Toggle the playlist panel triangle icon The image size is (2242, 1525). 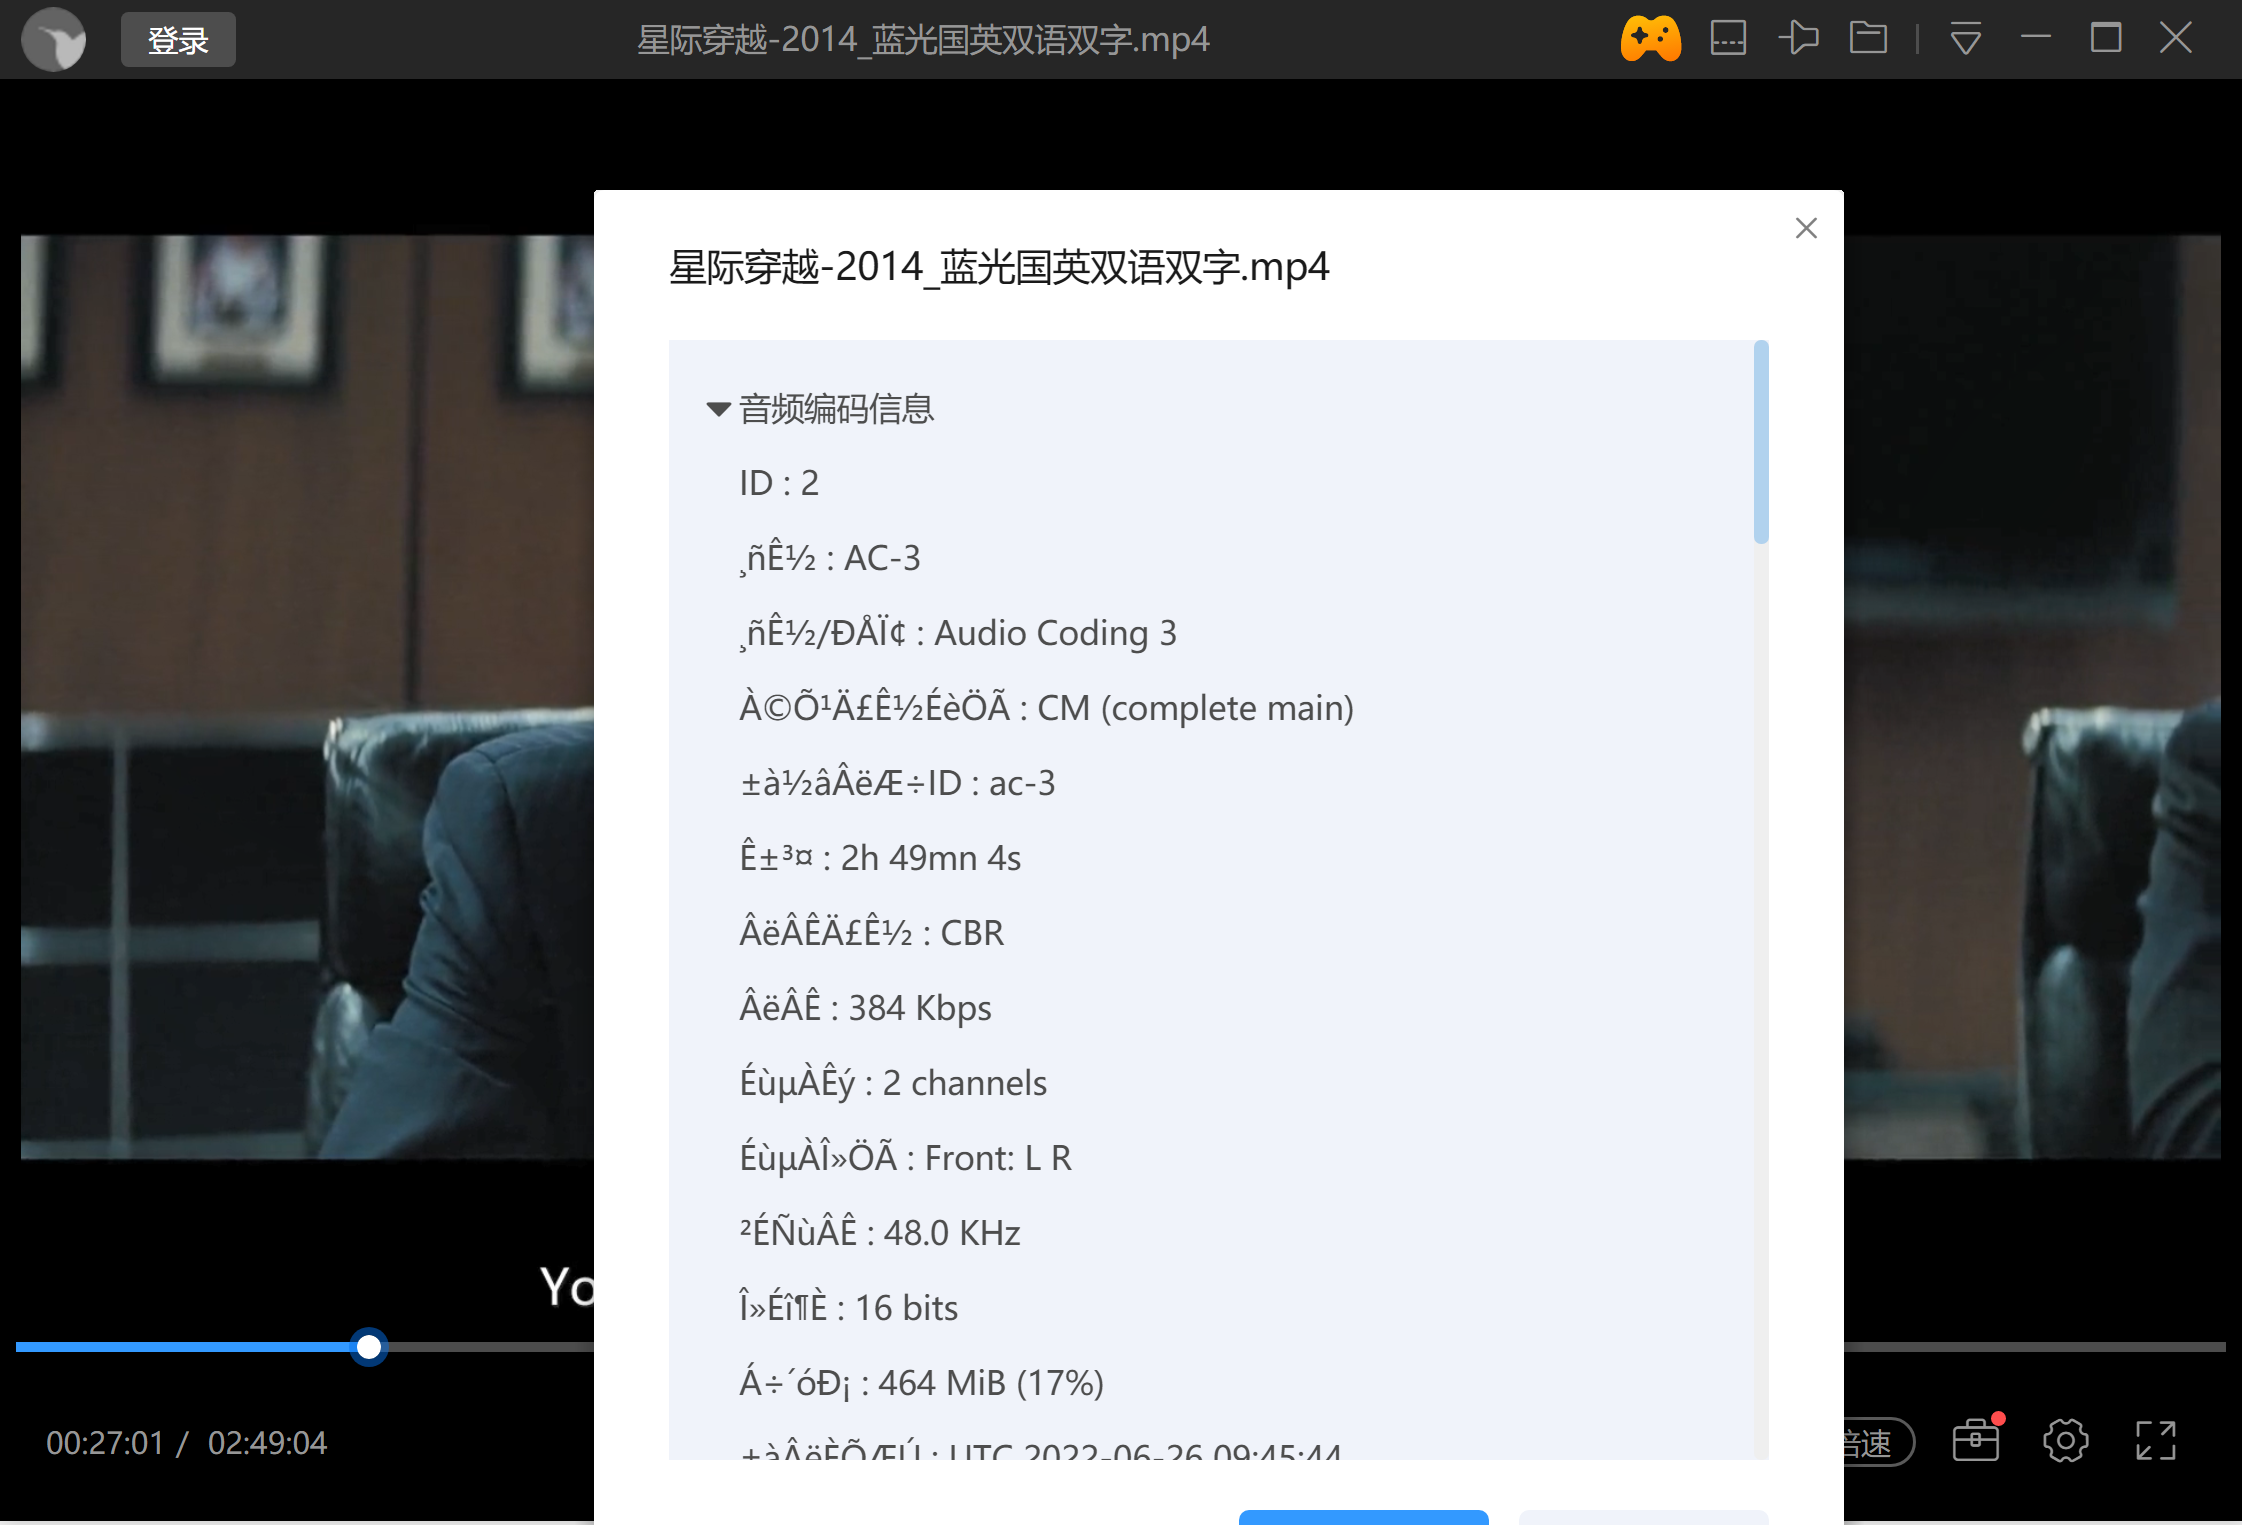(1965, 39)
